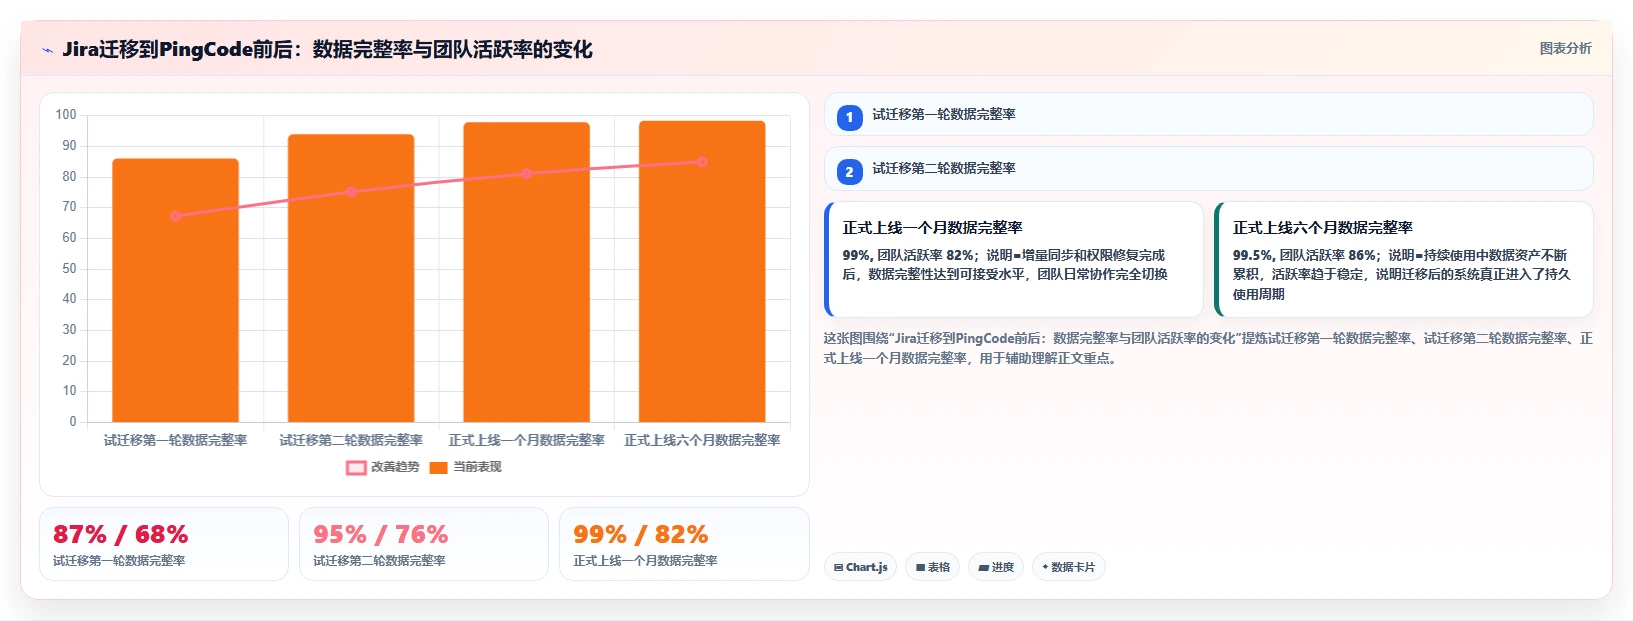
Task: Click the icon inside the 表格 tag
Action: point(920,567)
